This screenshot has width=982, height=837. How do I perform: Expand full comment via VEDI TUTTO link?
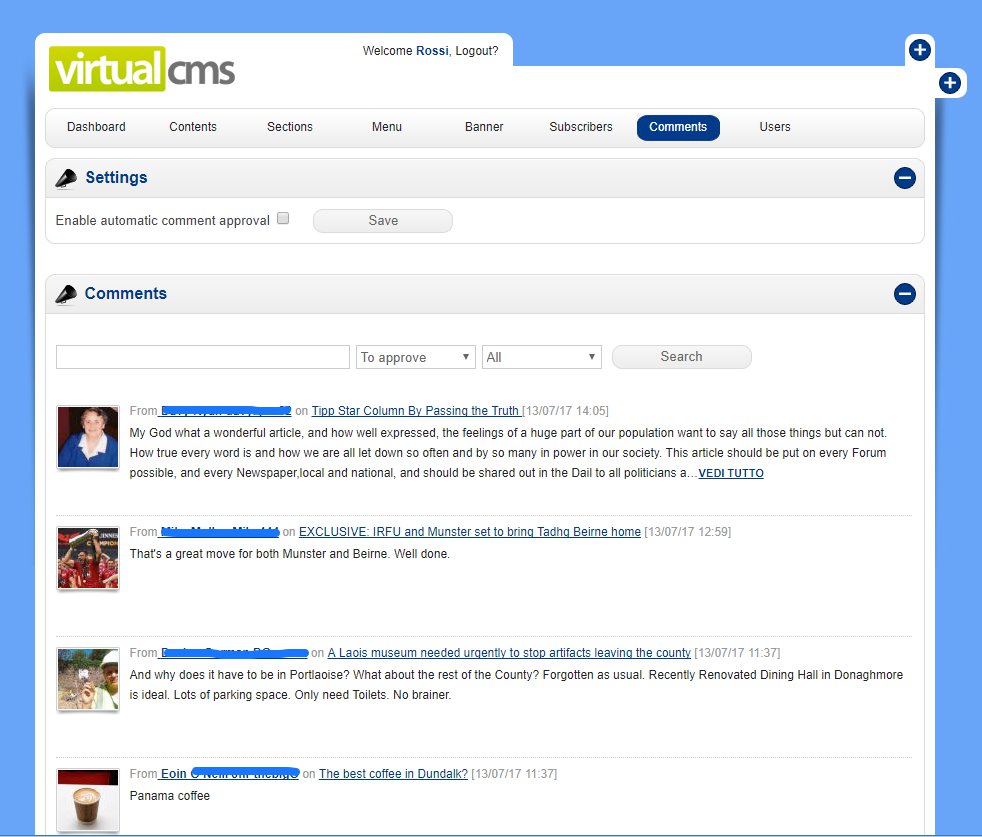(x=730, y=473)
